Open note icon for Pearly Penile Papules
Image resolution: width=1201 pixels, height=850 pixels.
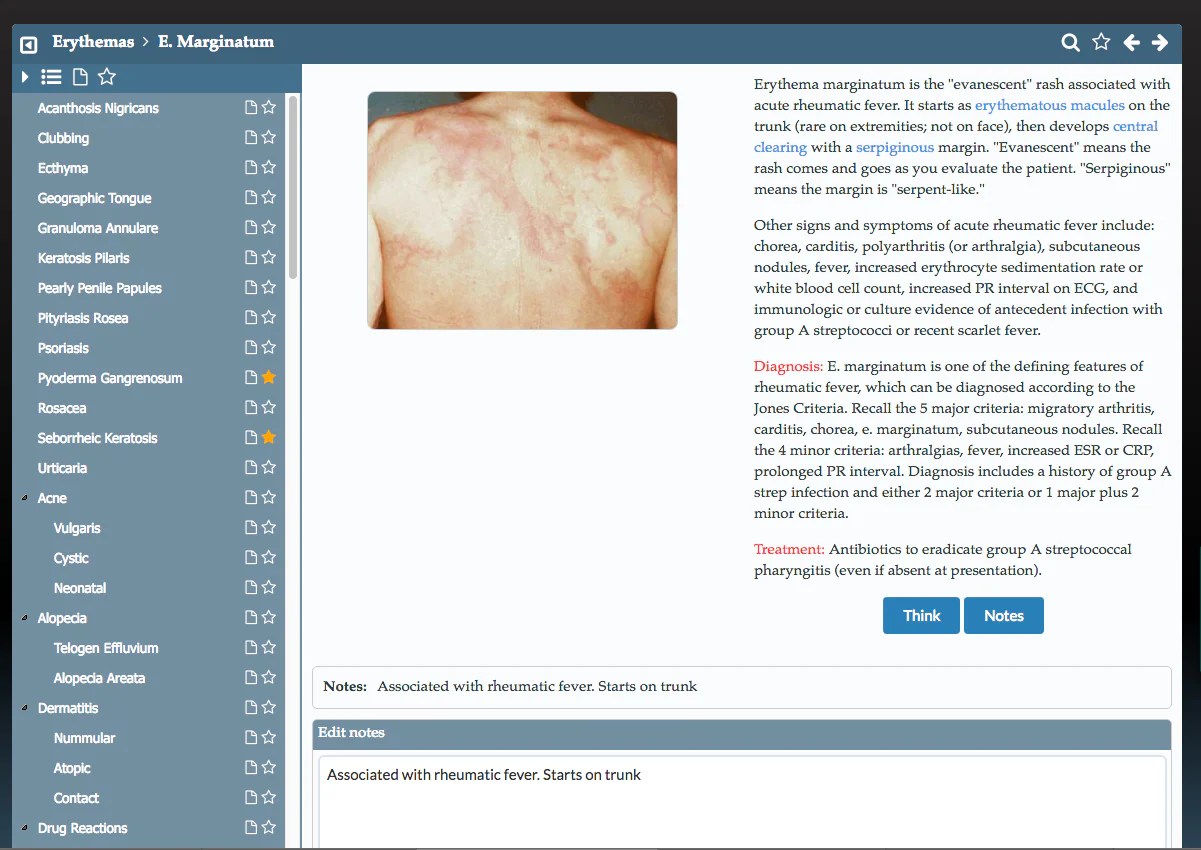tap(252, 288)
